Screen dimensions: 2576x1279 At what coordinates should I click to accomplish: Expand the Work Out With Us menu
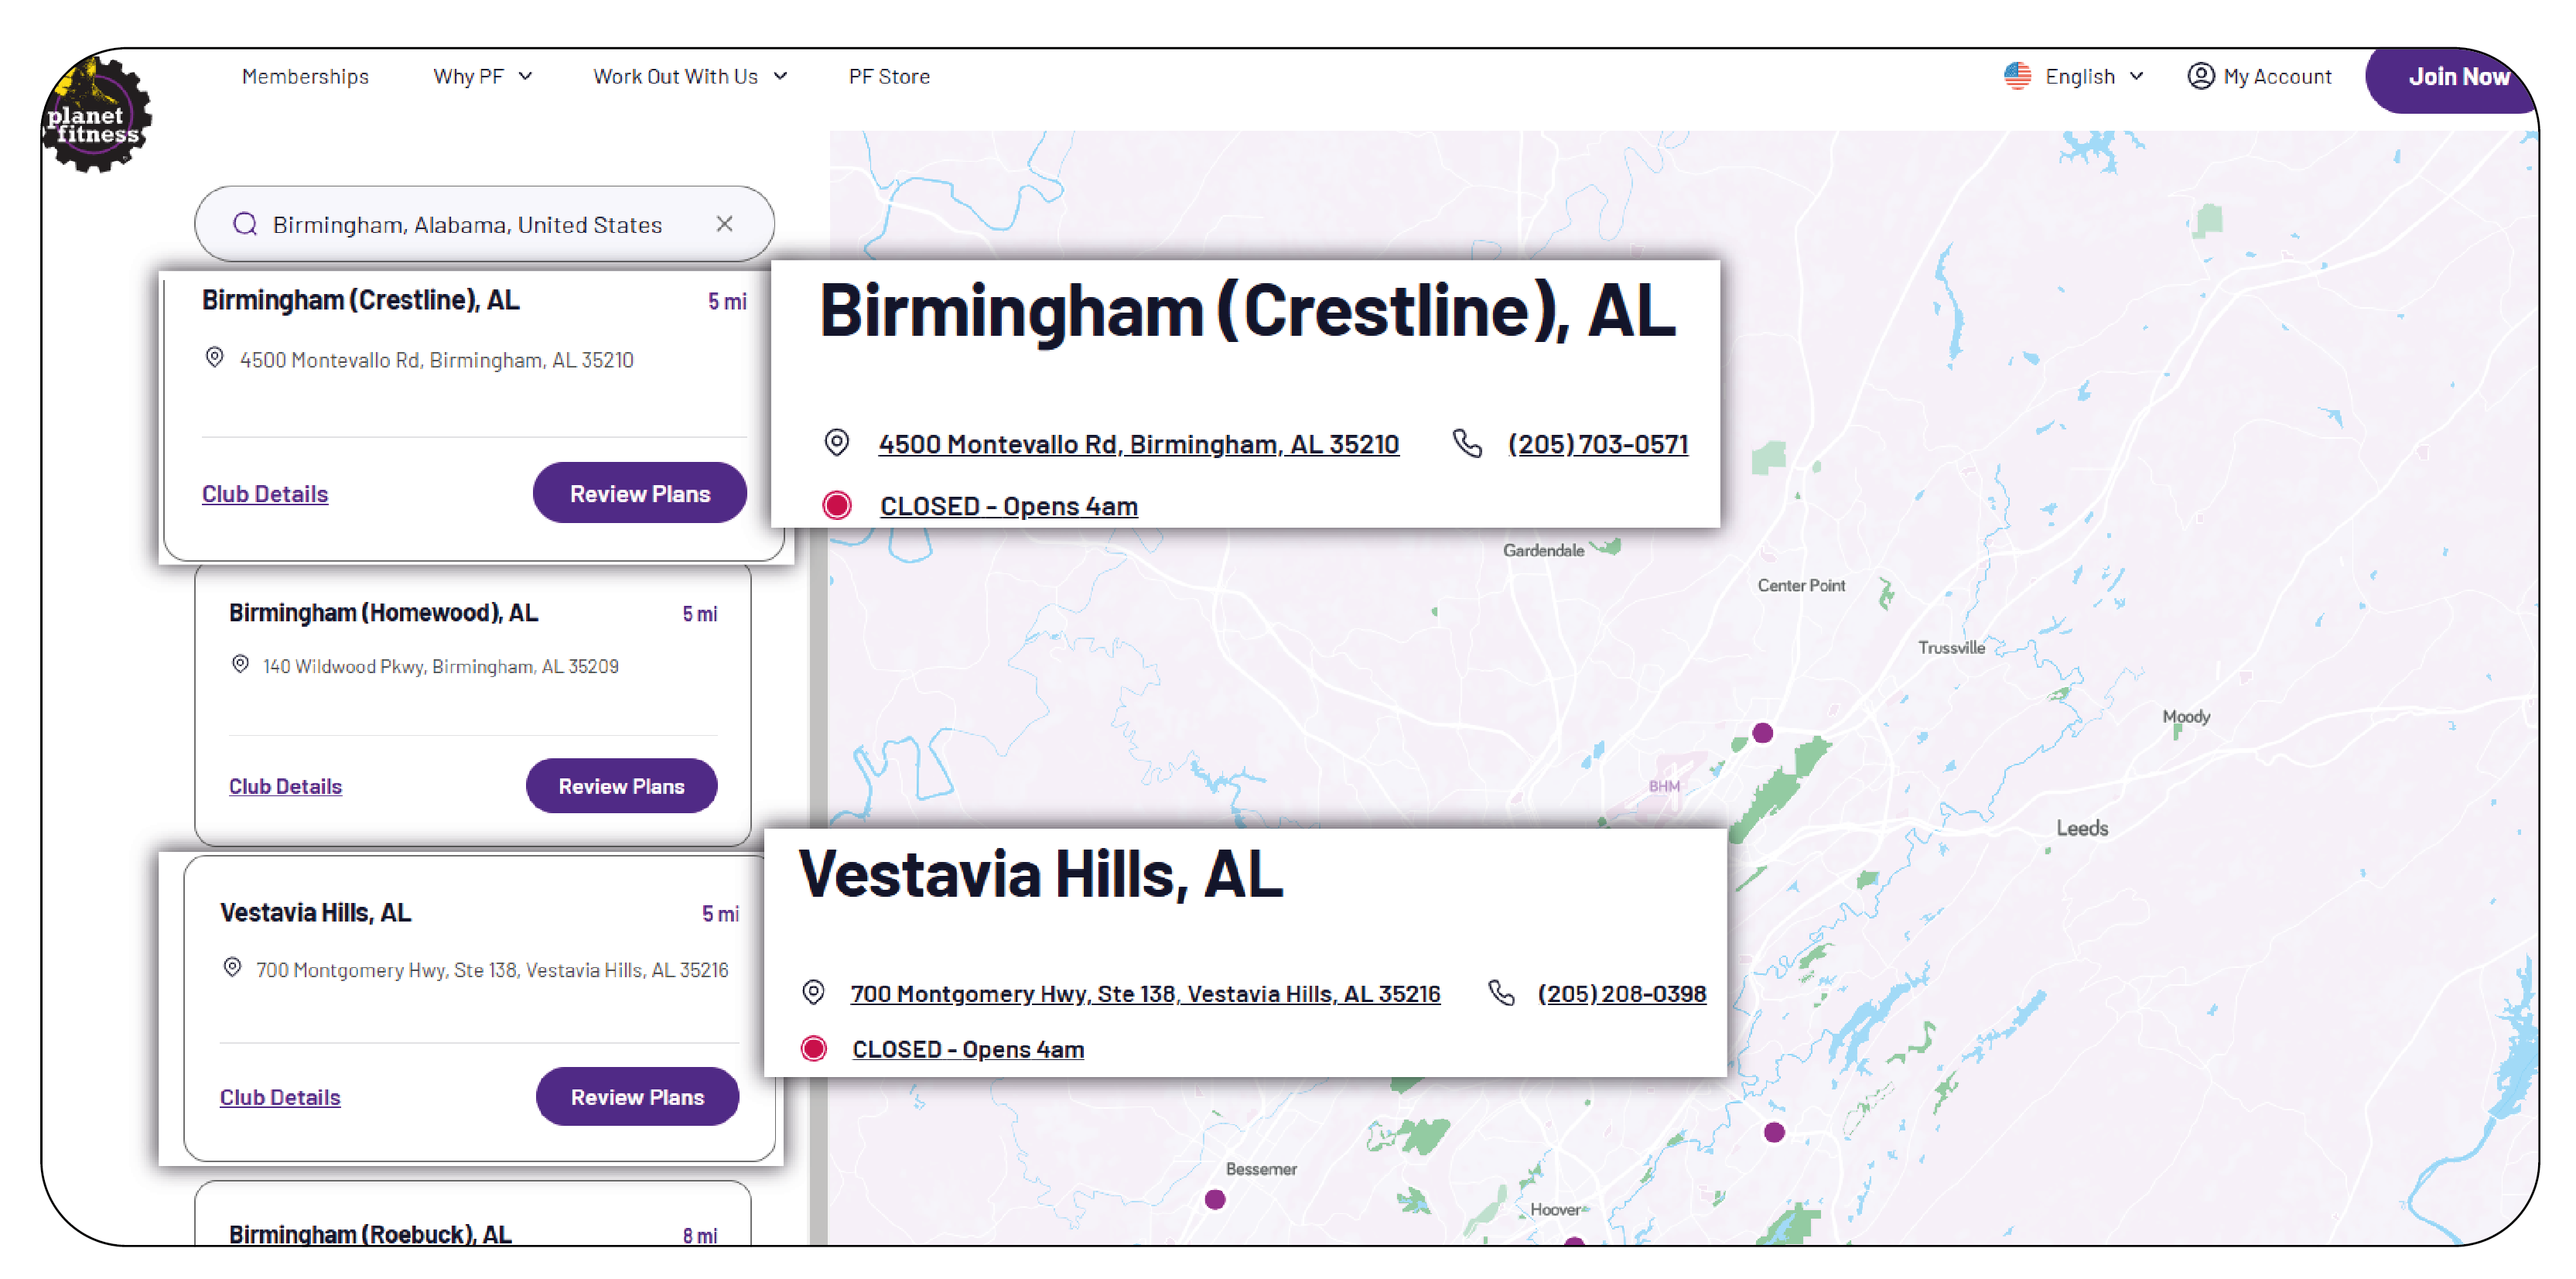point(690,76)
